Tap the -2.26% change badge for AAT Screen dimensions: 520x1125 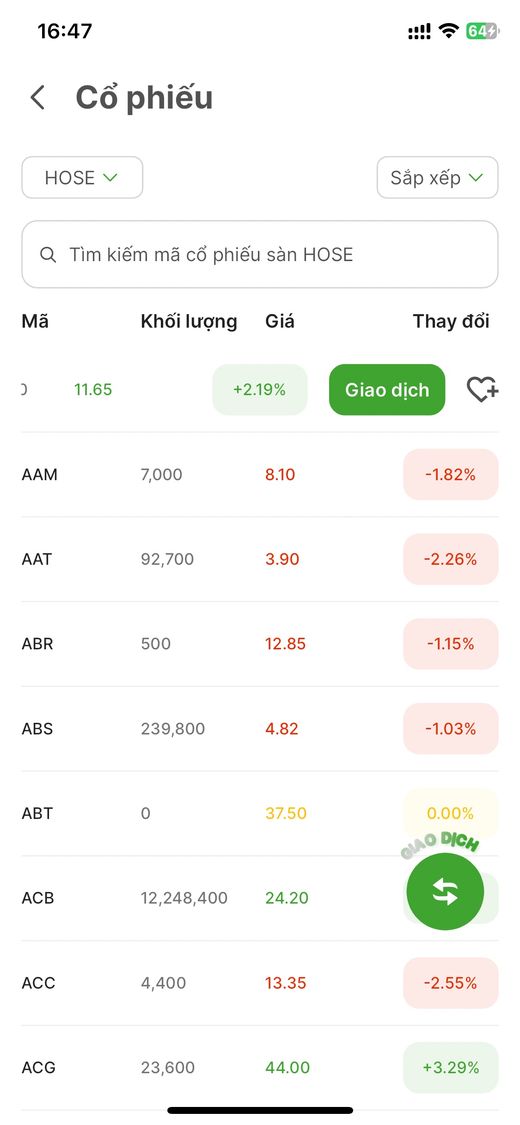pyautogui.click(x=450, y=559)
